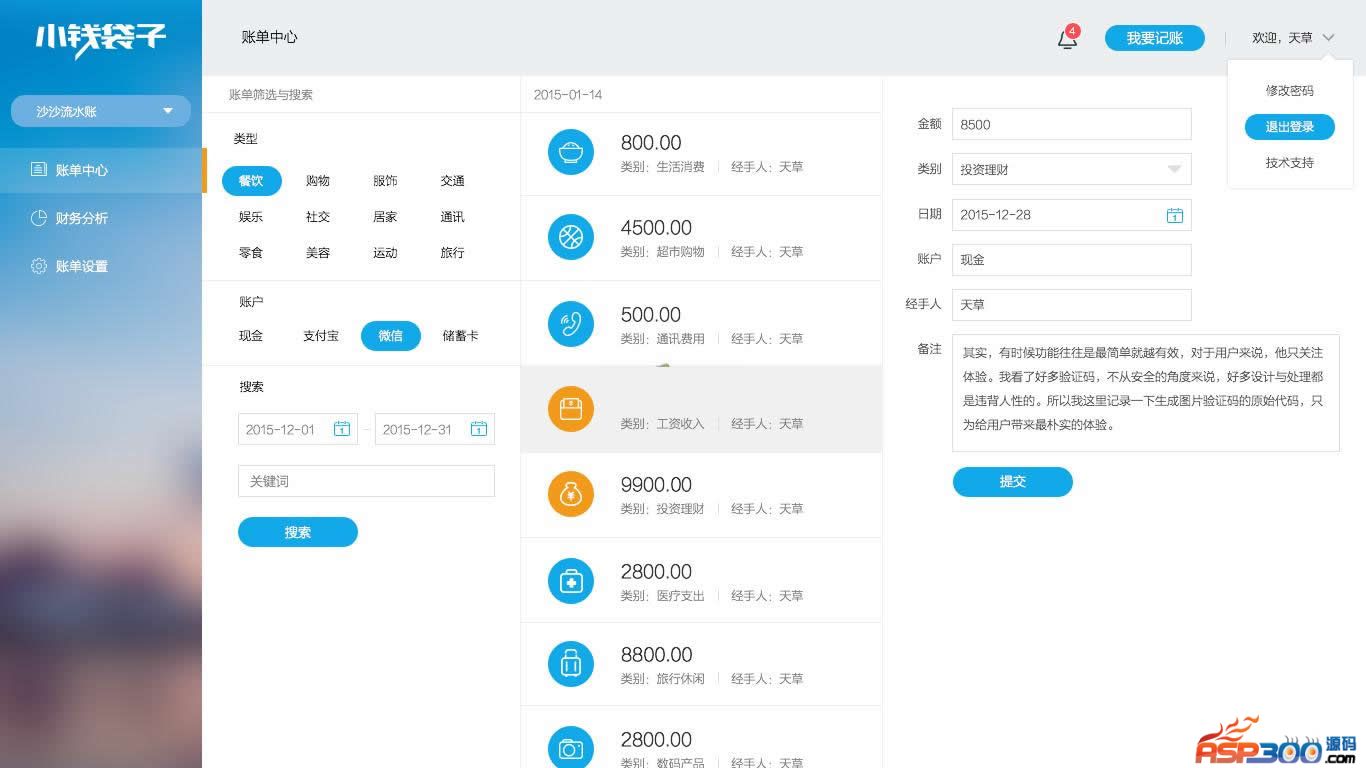The image size is (1366, 768).
Task: Open the notification bell with badge
Action: click(x=1068, y=39)
